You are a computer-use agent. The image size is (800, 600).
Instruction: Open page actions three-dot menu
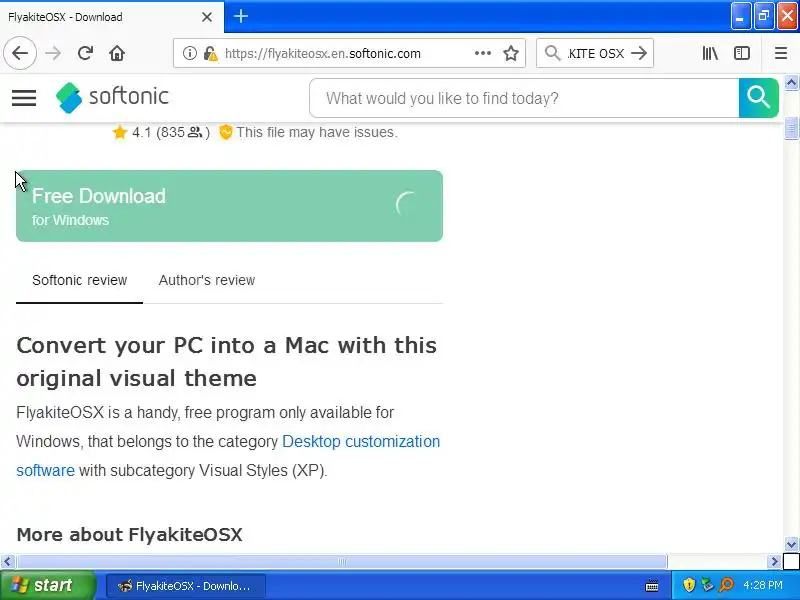tap(483, 53)
